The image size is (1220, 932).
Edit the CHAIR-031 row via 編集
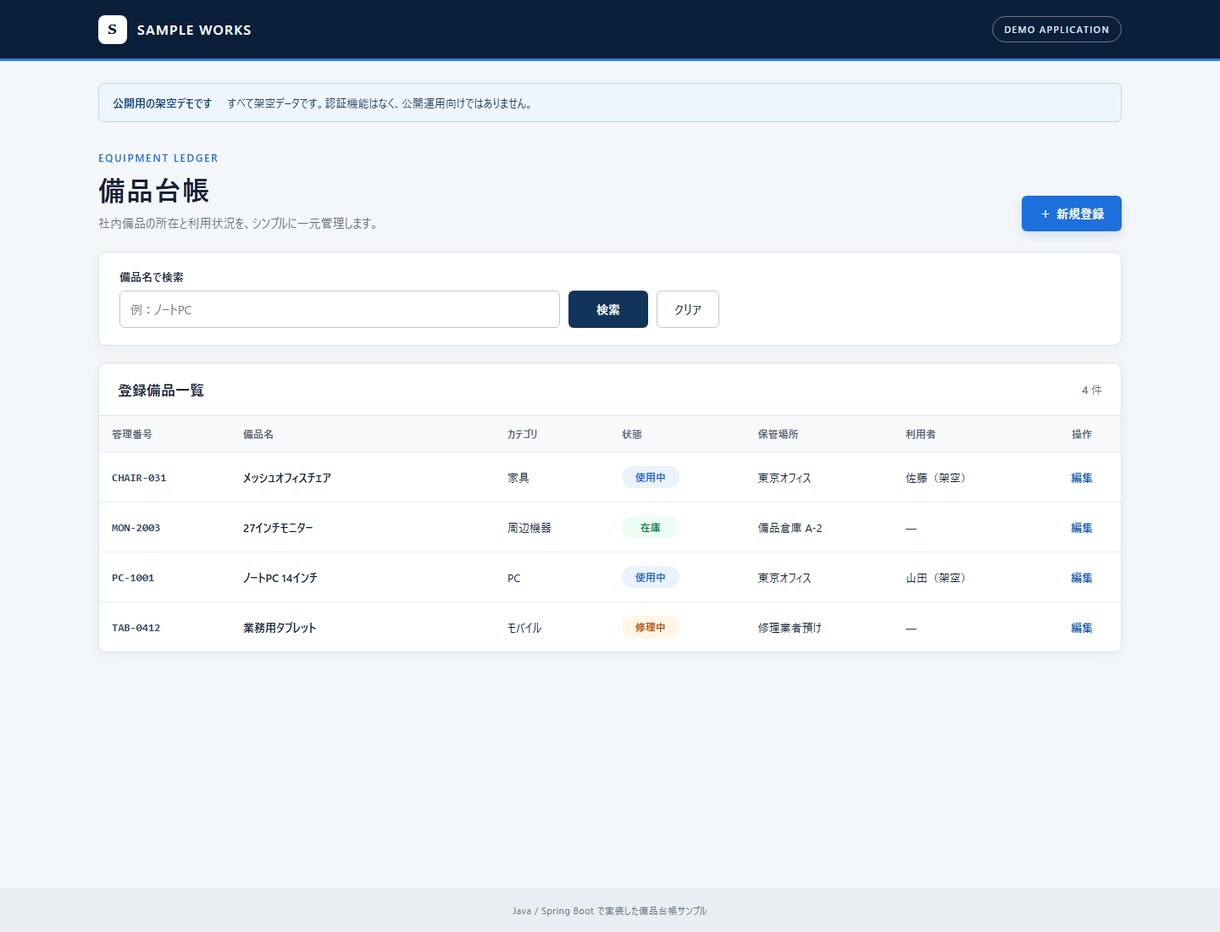pyautogui.click(x=1081, y=478)
